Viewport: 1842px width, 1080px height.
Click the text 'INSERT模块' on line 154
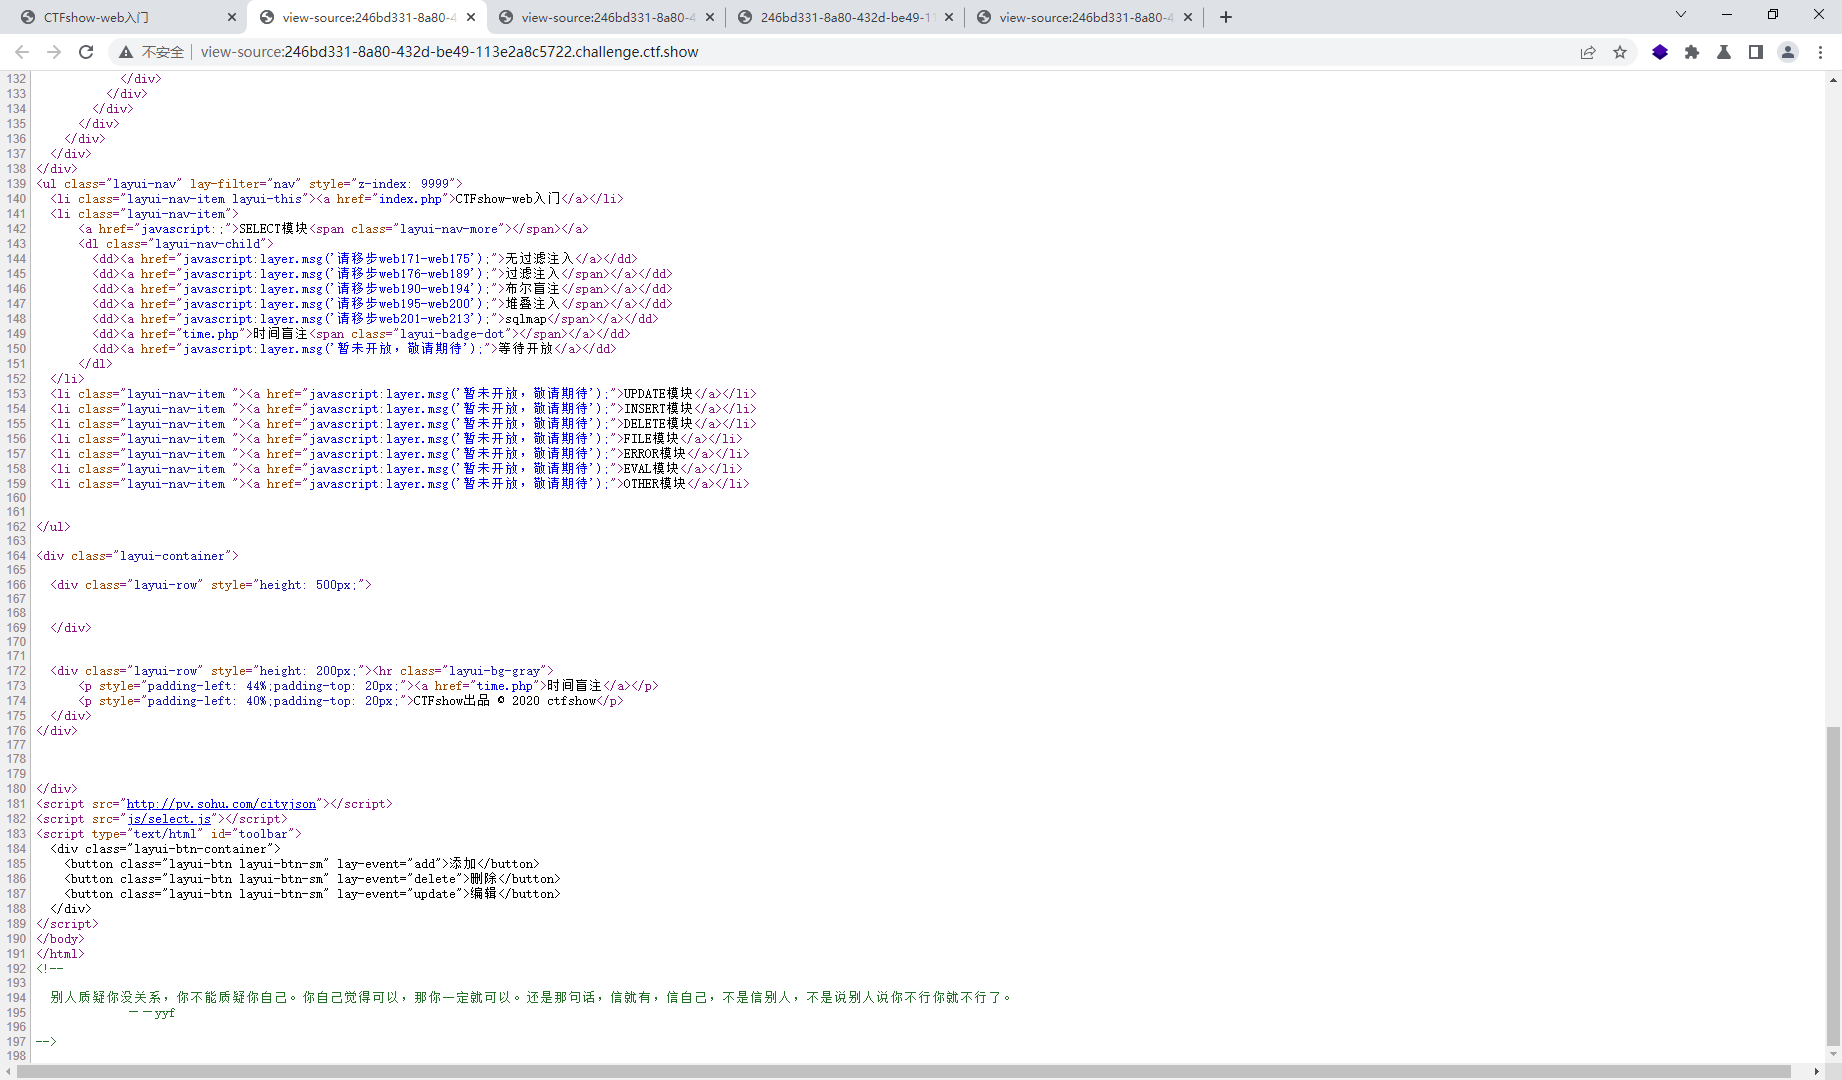[x=658, y=409]
